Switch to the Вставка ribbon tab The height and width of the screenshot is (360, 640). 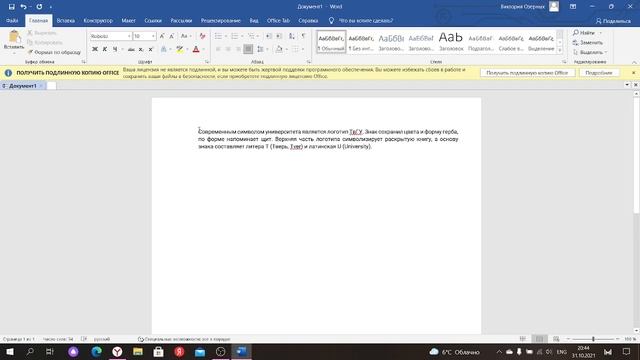65,20
